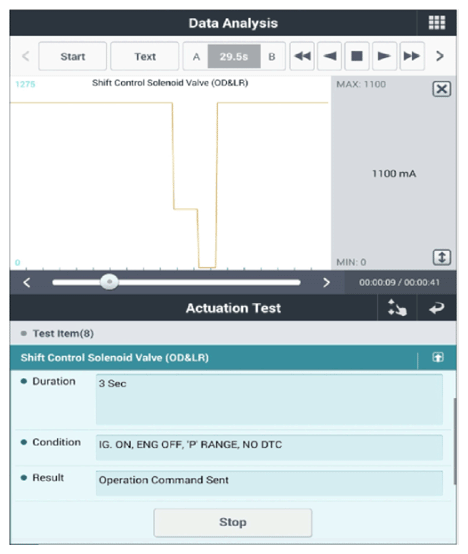Click the Start button
Image resolution: width=468 pixels, height=554 pixels.
tap(72, 56)
